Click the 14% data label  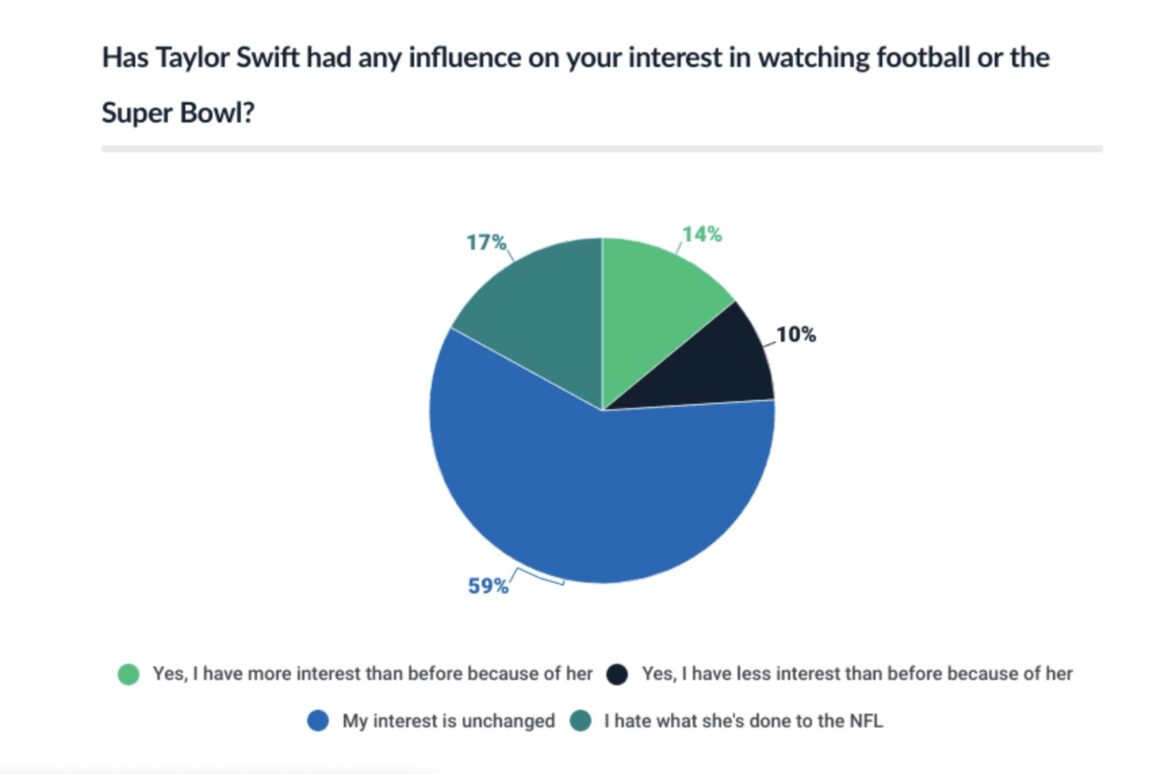(702, 235)
